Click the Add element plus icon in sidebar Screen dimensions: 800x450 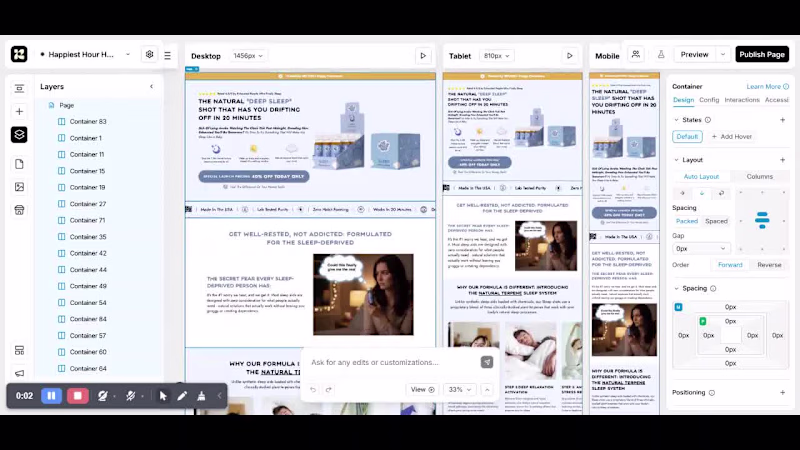pos(19,111)
